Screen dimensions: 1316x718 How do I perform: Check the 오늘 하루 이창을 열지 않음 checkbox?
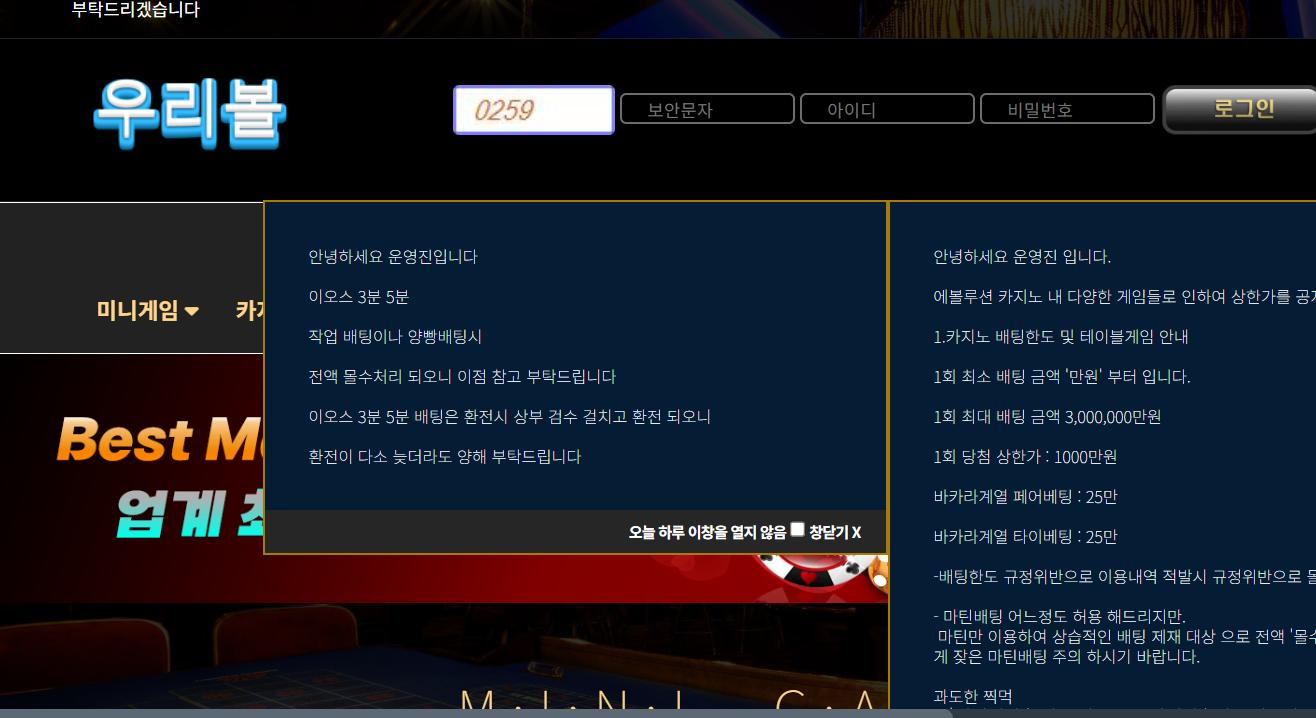tap(797, 530)
